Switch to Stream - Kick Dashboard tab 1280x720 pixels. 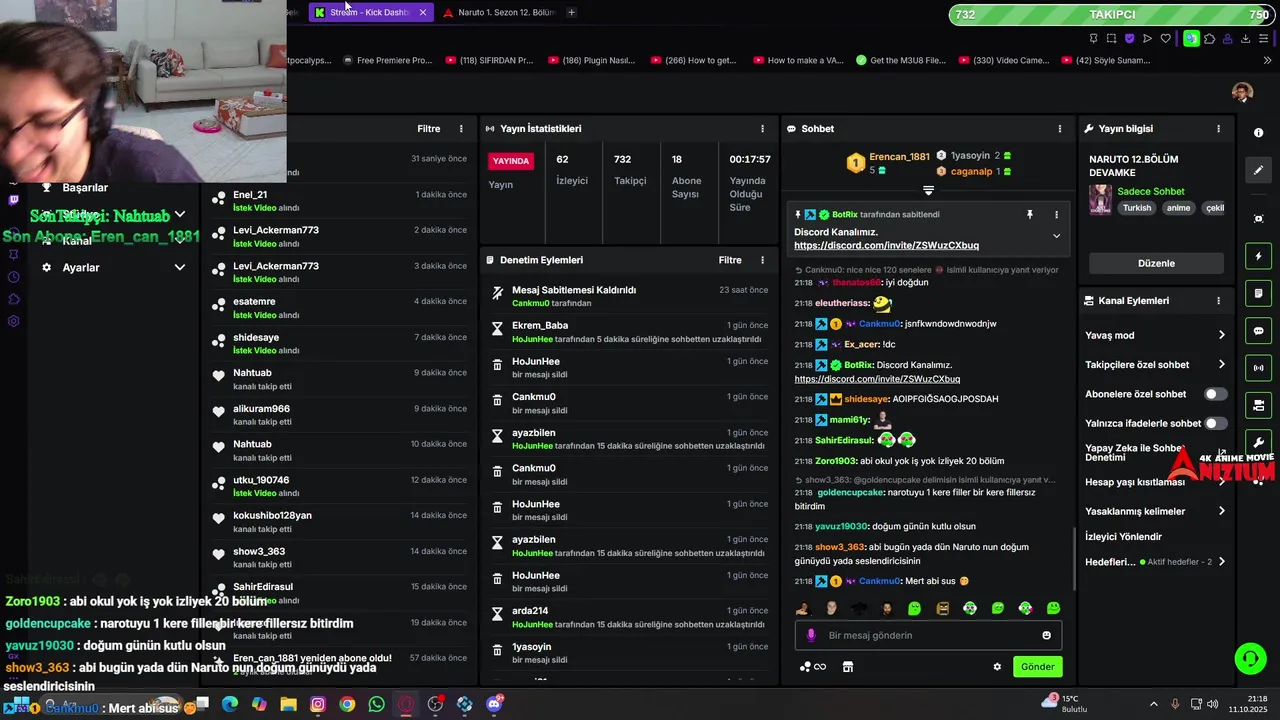pos(370,12)
